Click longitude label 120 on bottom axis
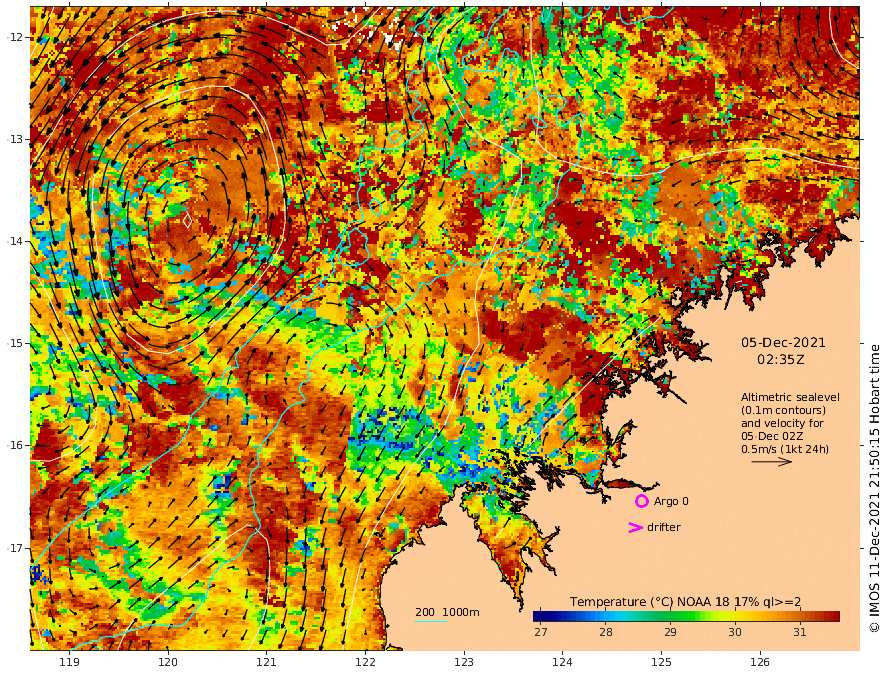This screenshot has height=680, width=880. click(168, 663)
